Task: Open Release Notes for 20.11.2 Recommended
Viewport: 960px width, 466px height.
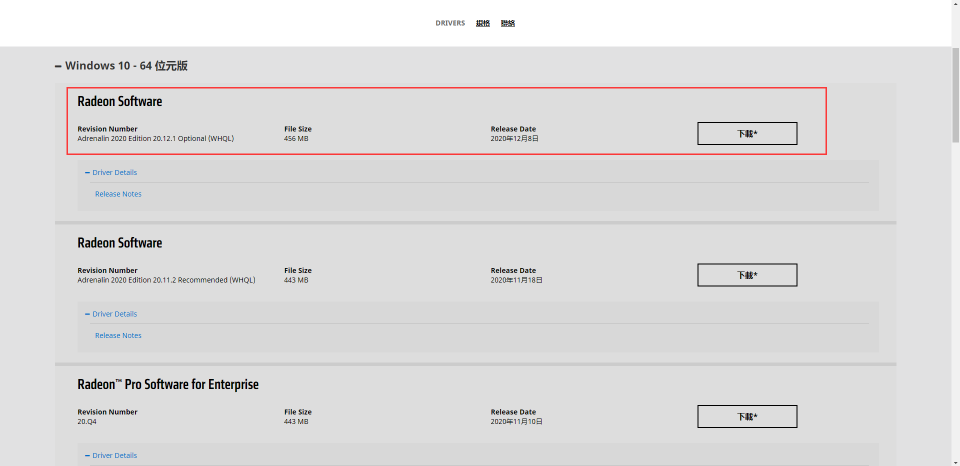Action: (x=118, y=336)
